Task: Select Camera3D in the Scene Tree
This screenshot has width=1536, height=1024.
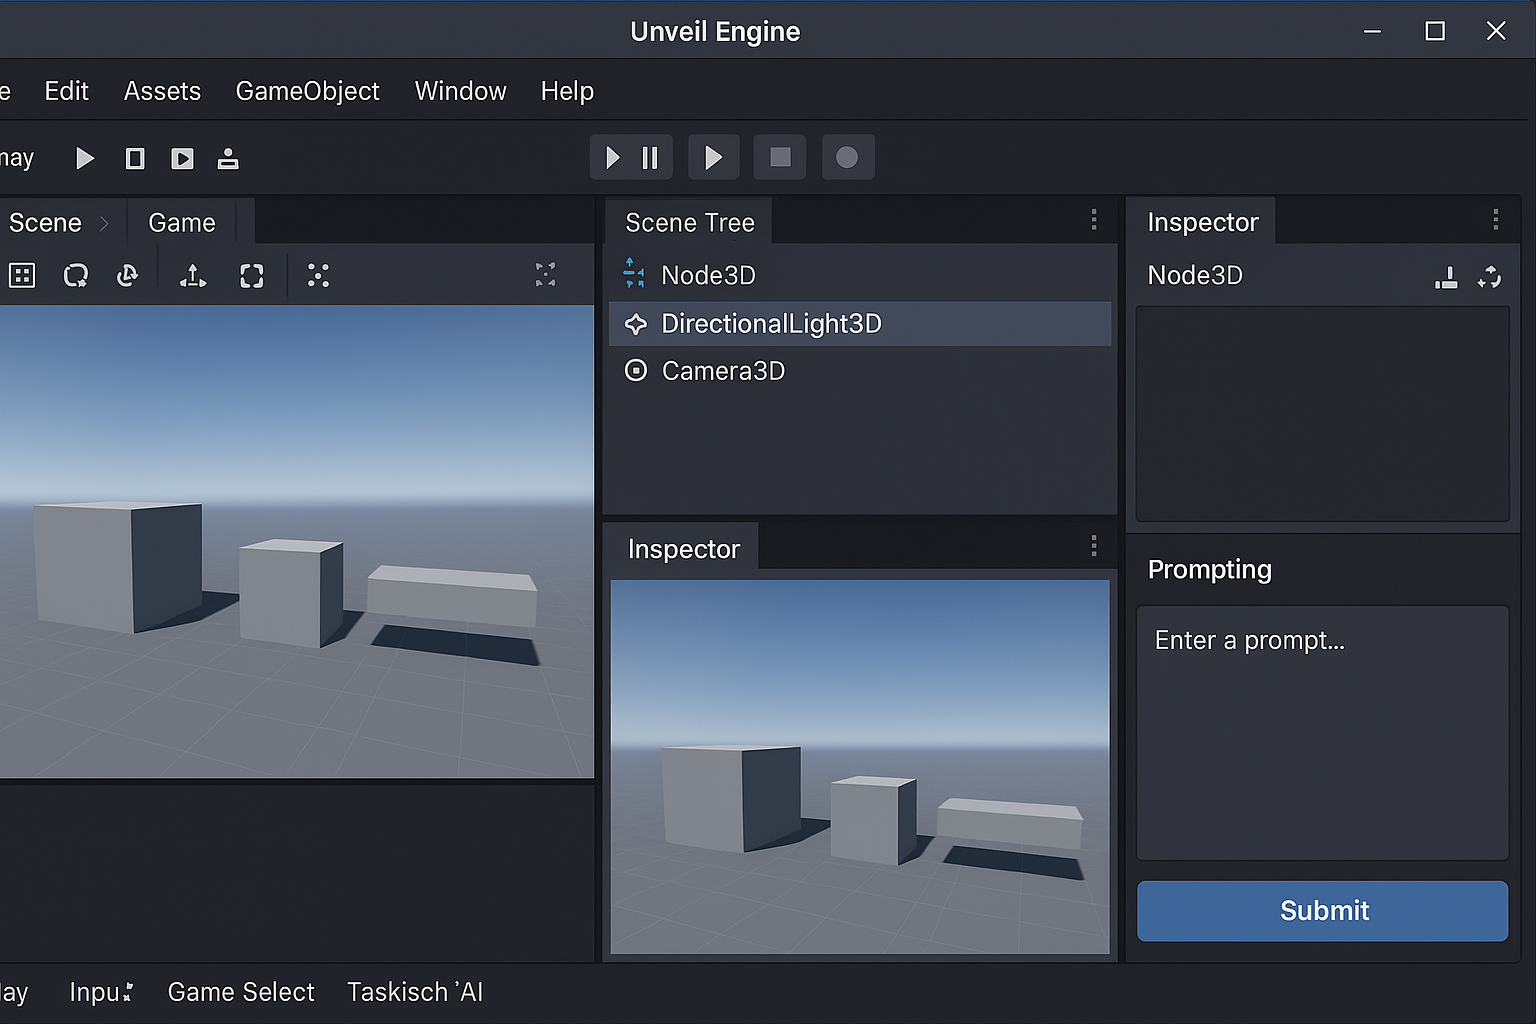Action: click(723, 371)
